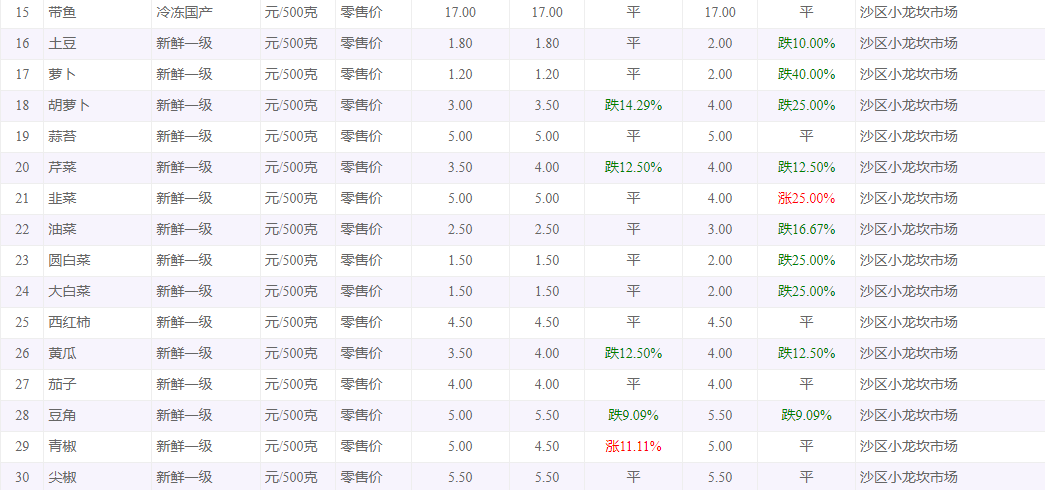The width and height of the screenshot is (1045, 490).
Task: Click the red 涨25.00% for 韭菜
Action: pos(806,199)
